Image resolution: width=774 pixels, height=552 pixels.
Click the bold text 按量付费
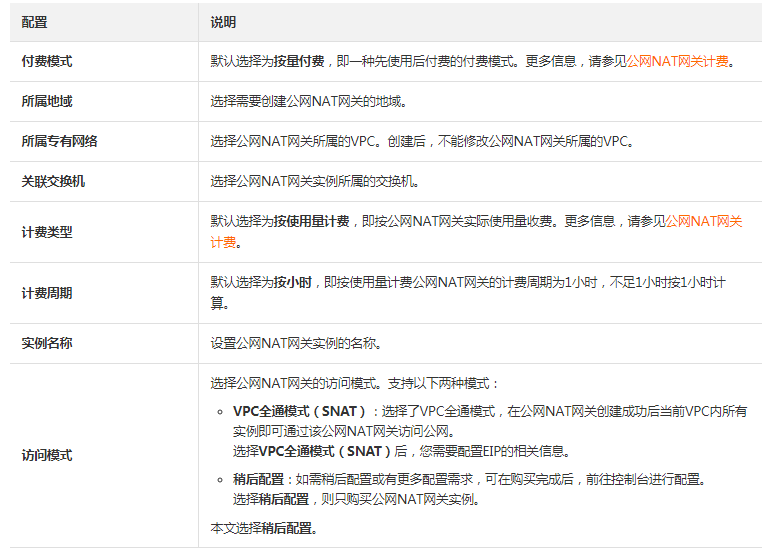[299, 62]
